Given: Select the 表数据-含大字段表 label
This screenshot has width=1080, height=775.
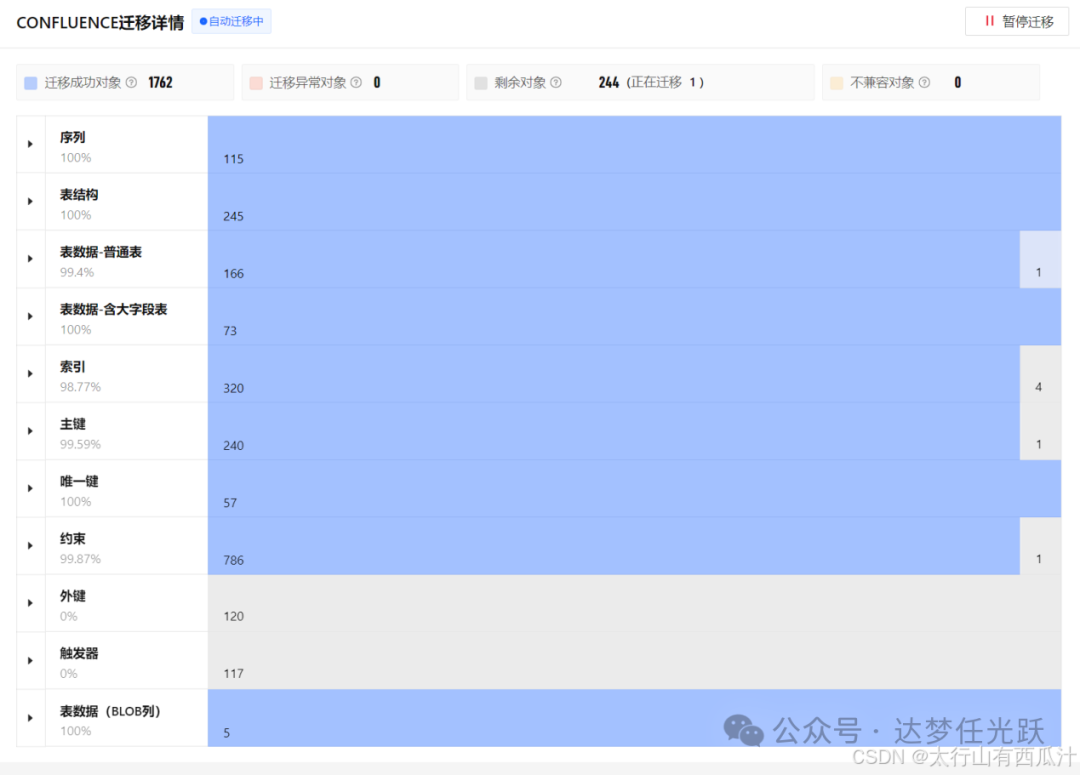Looking at the screenshot, I should [114, 309].
